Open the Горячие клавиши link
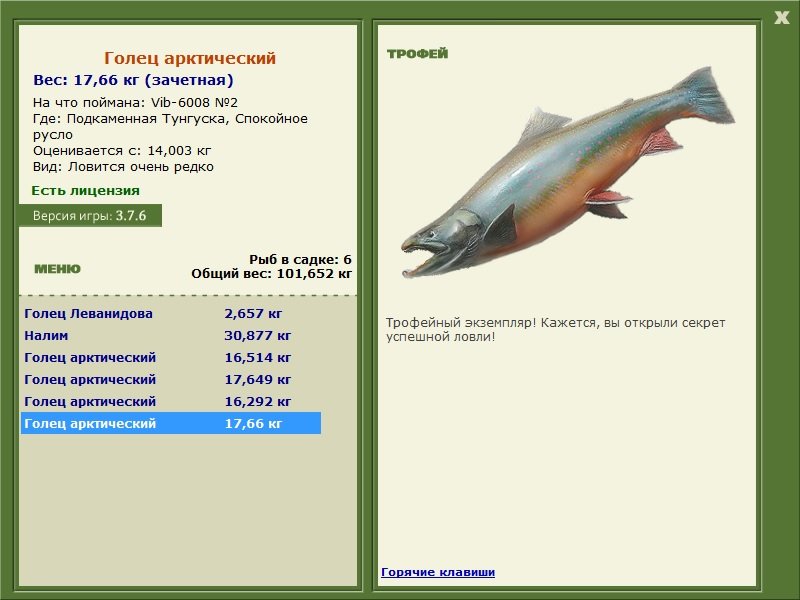The height and width of the screenshot is (600, 800). 437,572
